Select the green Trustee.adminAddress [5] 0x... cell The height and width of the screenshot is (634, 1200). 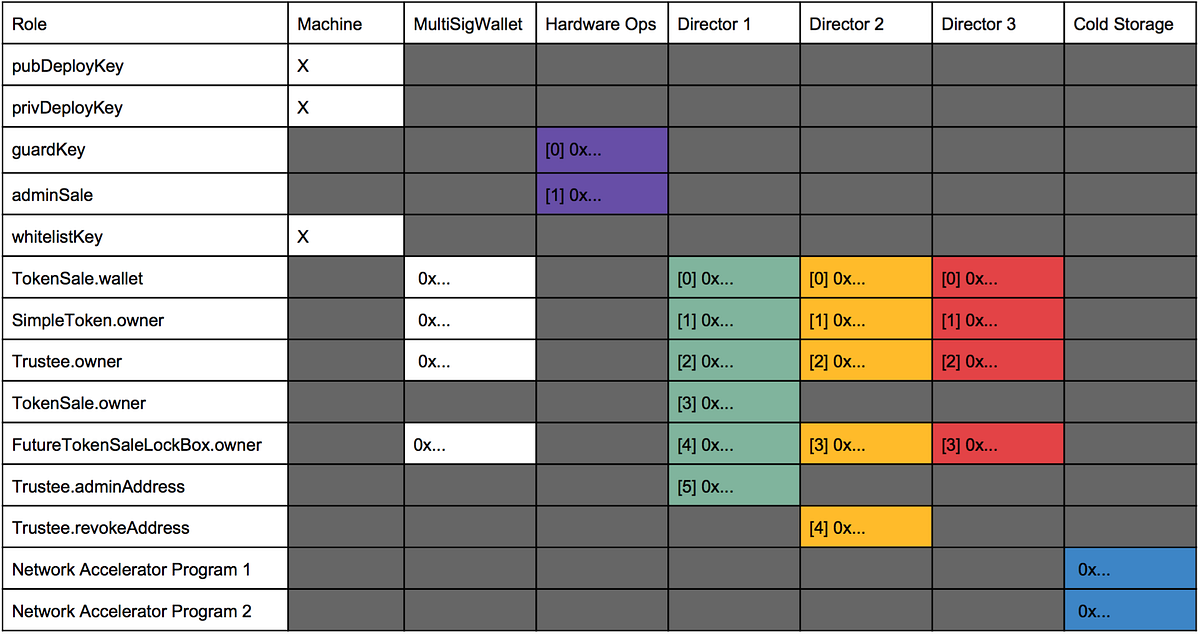(733, 487)
